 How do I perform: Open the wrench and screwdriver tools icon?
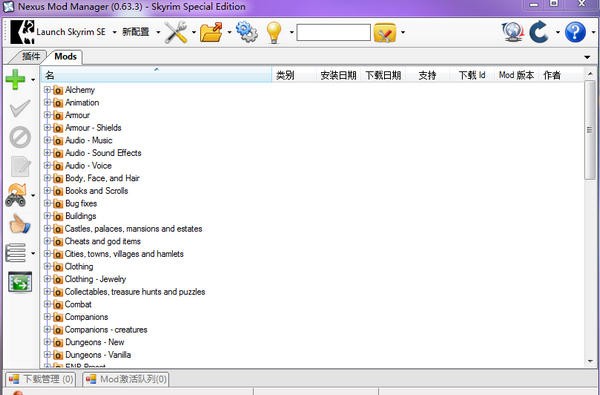coord(176,32)
